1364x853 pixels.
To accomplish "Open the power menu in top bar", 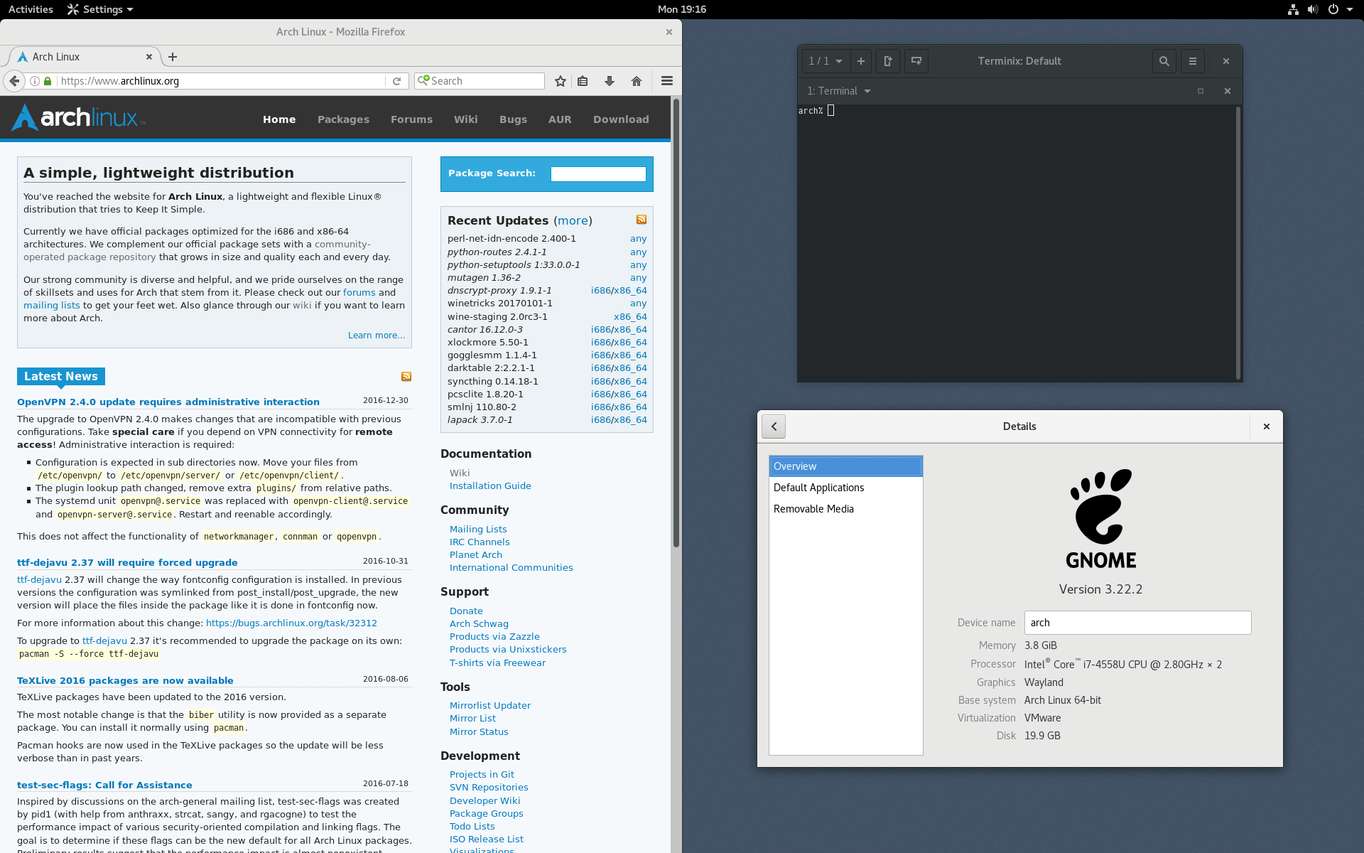I will (x=1338, y=9).
